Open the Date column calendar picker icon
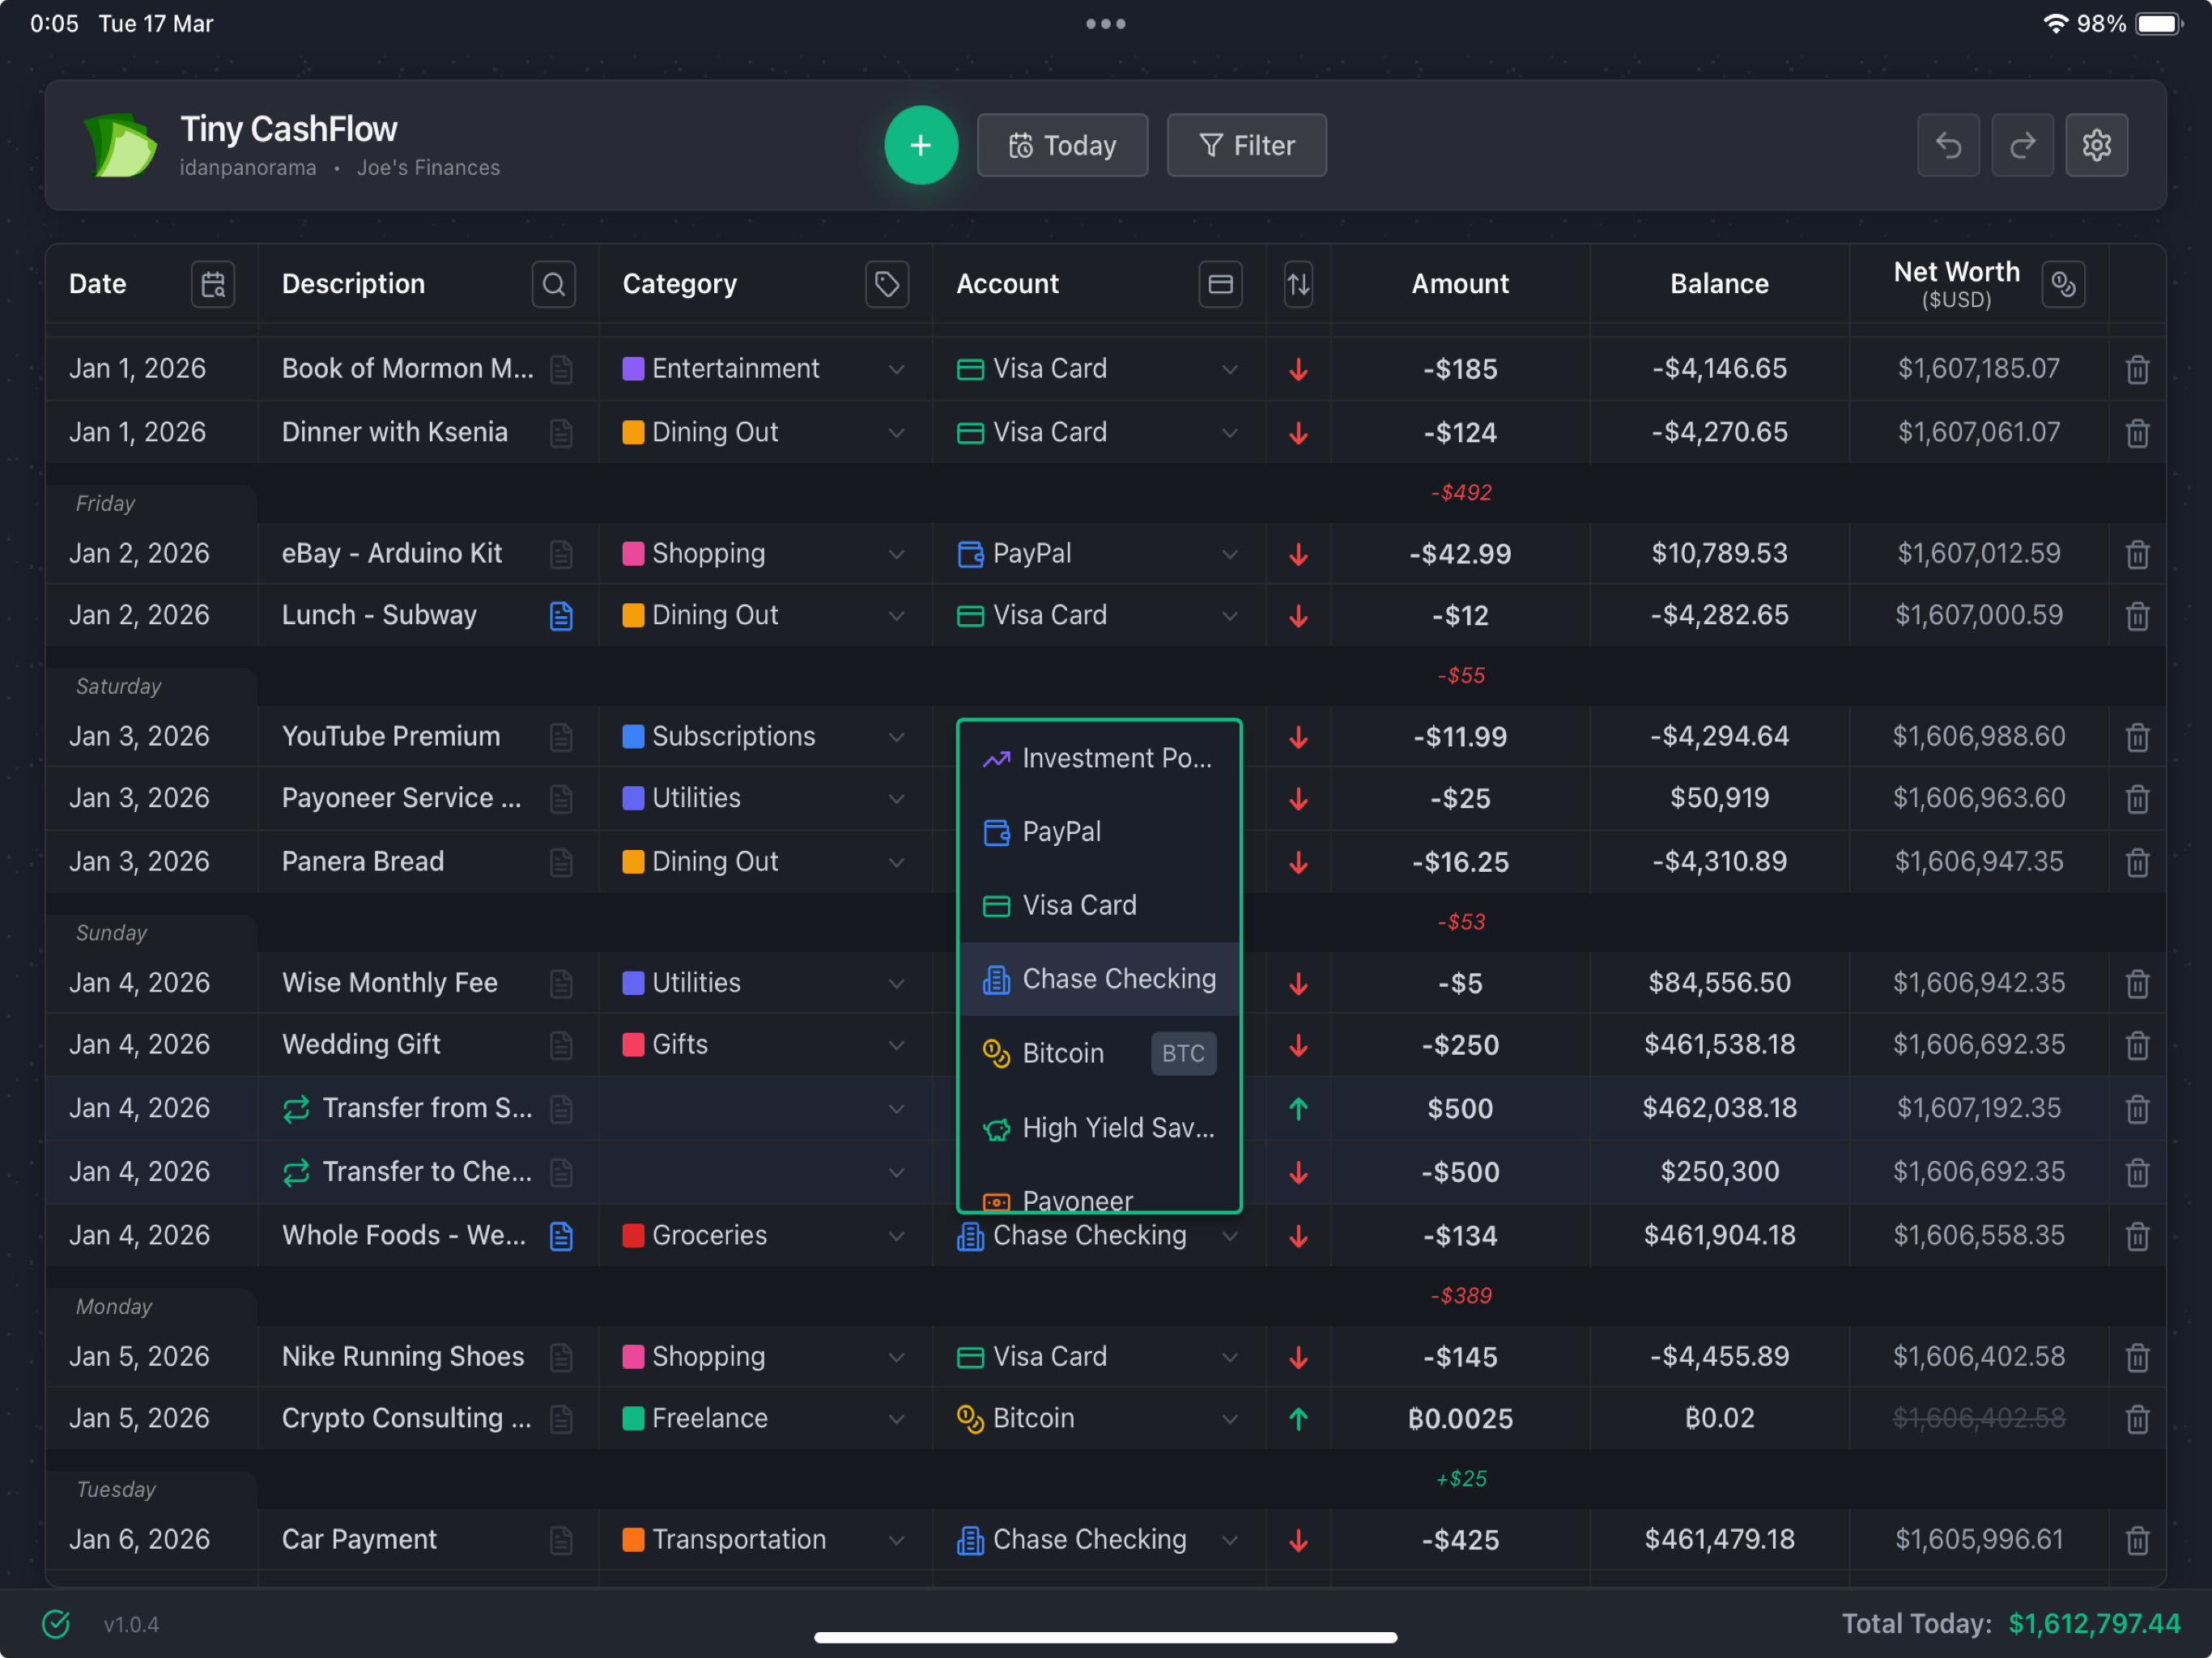This screenshot has height=1658, width=2212. pyautogui.click(x=213, y=284)
